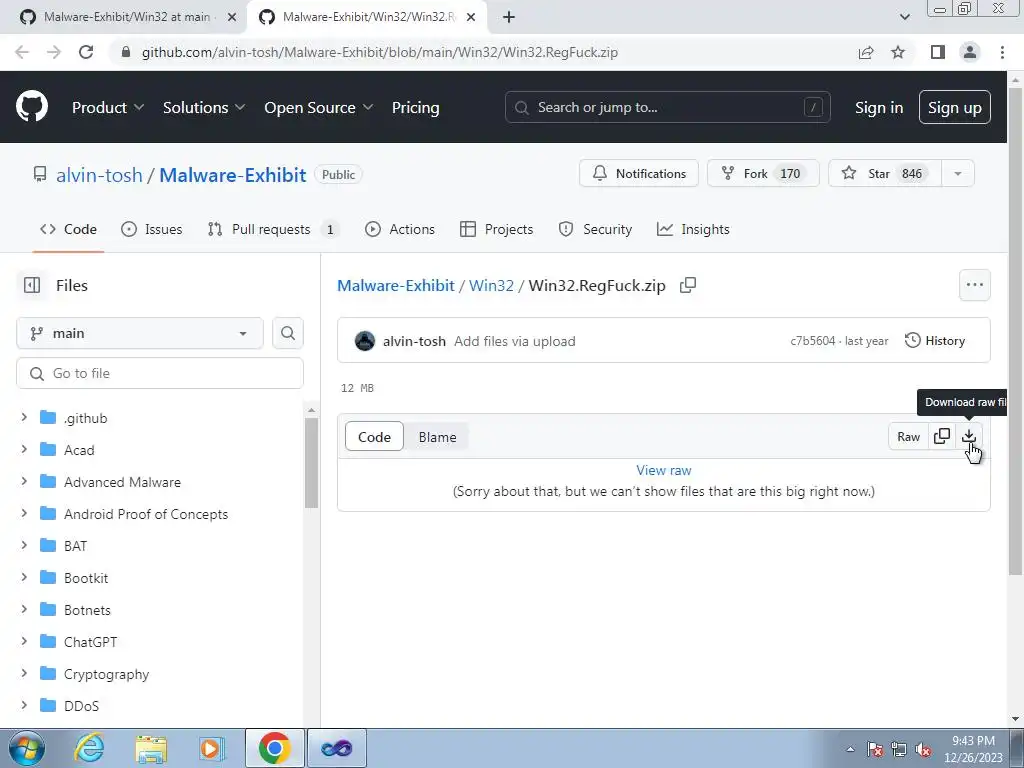Open the Actions tab
1024x768 pixels.
click(400, 229)
